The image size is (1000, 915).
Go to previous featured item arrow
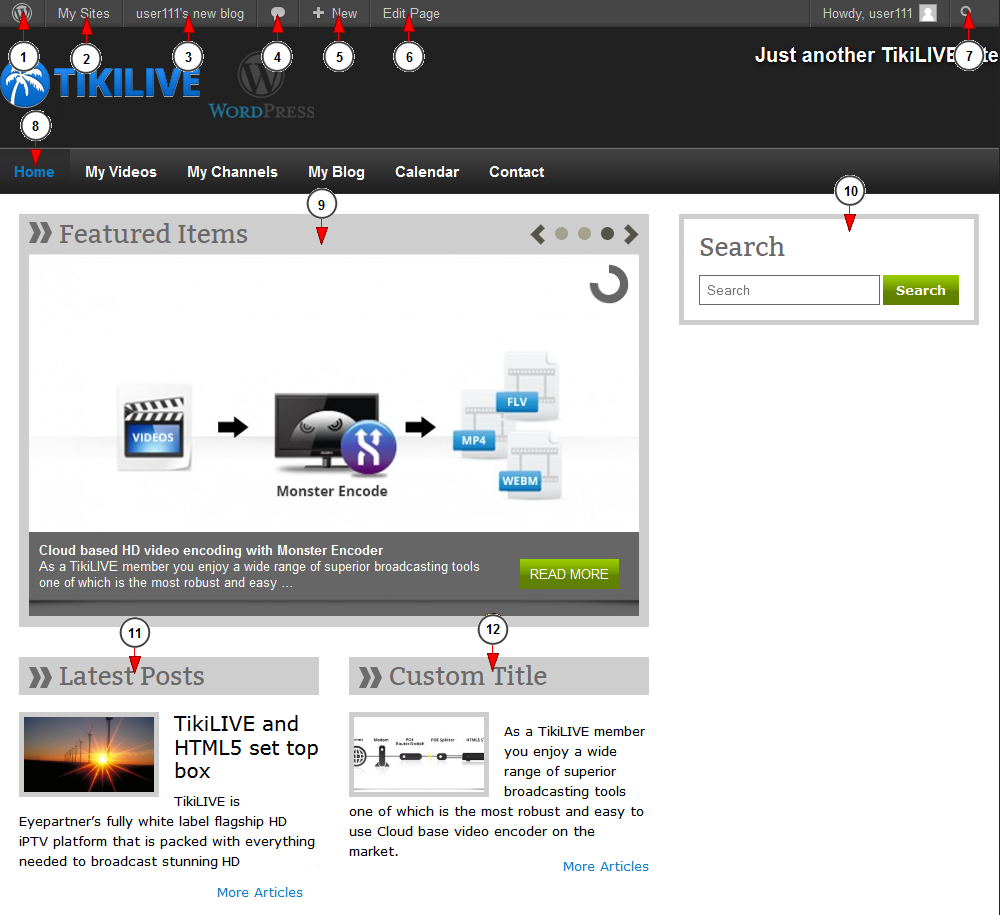(538, 234)
